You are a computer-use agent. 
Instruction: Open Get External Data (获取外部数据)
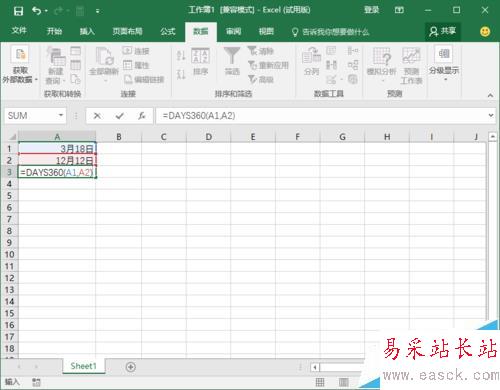pyautogui.click(x=20, y=65)
